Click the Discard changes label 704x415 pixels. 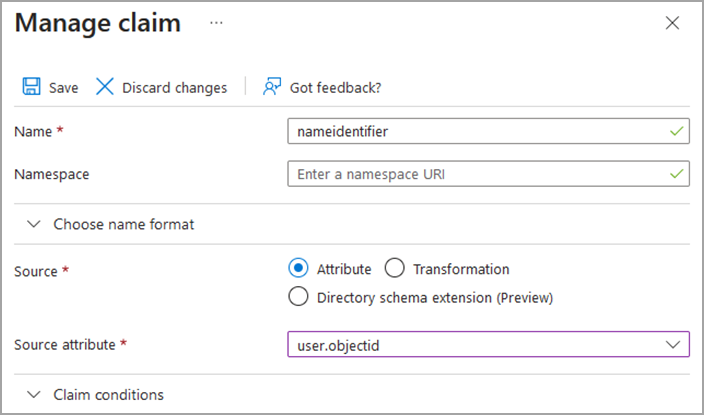pyautogui.click(x=174, y=88)
